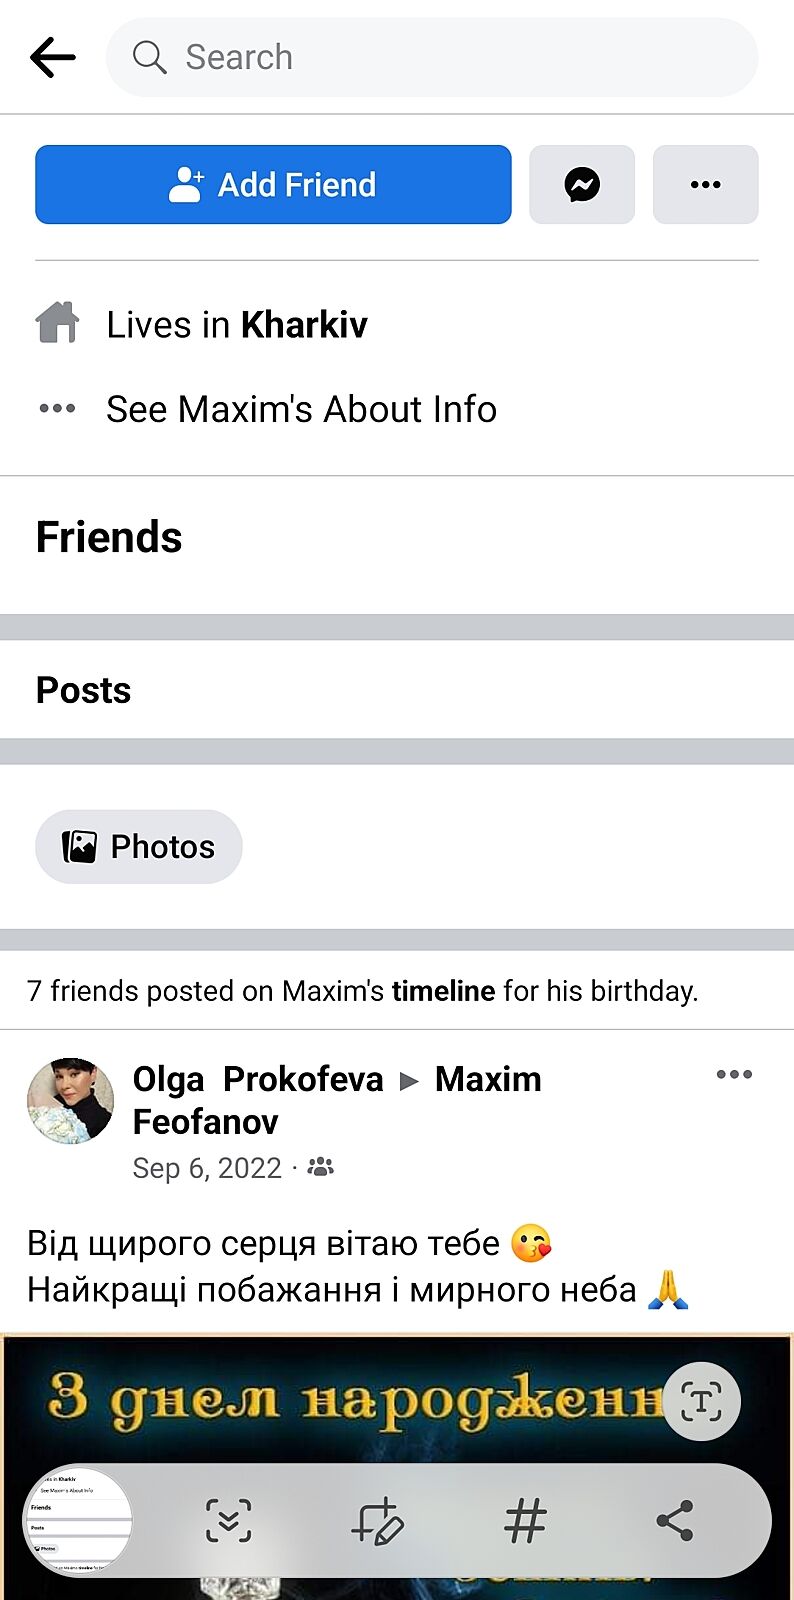
Task: Open the Kharkiv location link
Action: click(x=304, y=325)
